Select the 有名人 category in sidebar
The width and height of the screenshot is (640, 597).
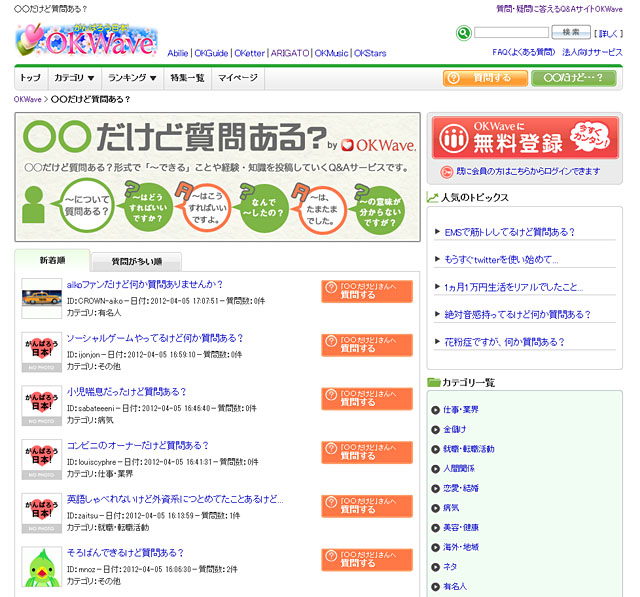coord(455,586)
